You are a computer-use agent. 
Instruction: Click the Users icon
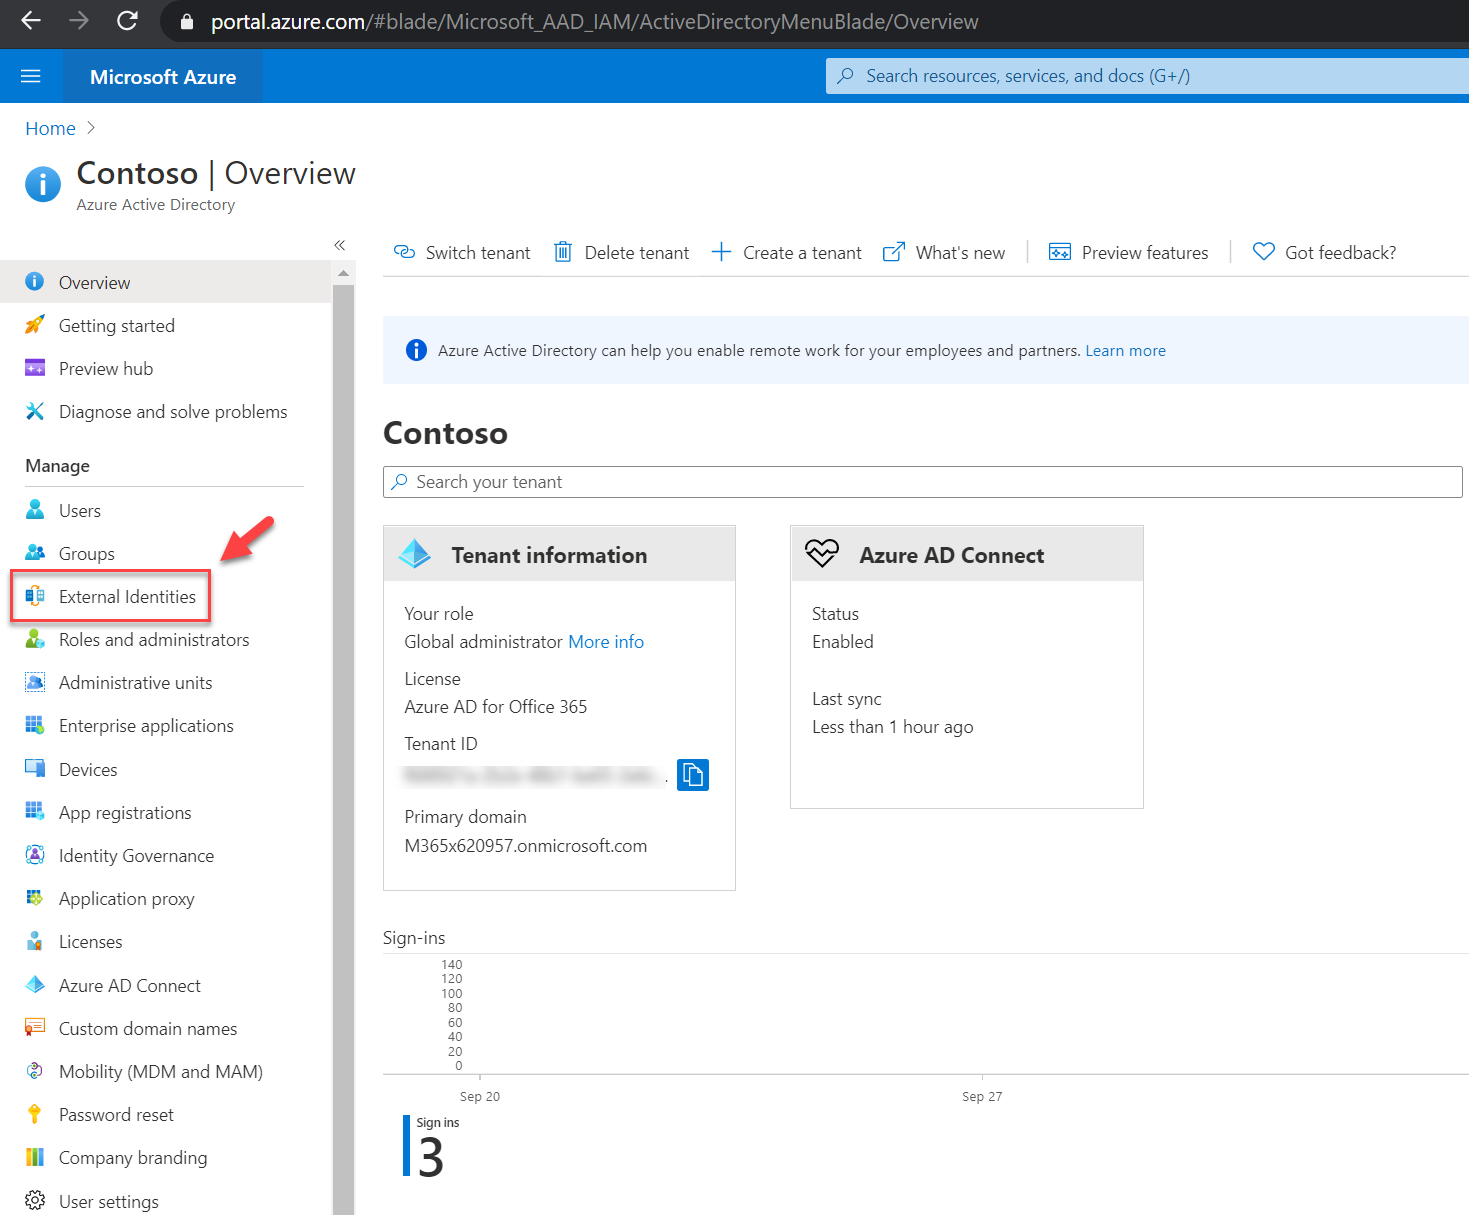34,510
